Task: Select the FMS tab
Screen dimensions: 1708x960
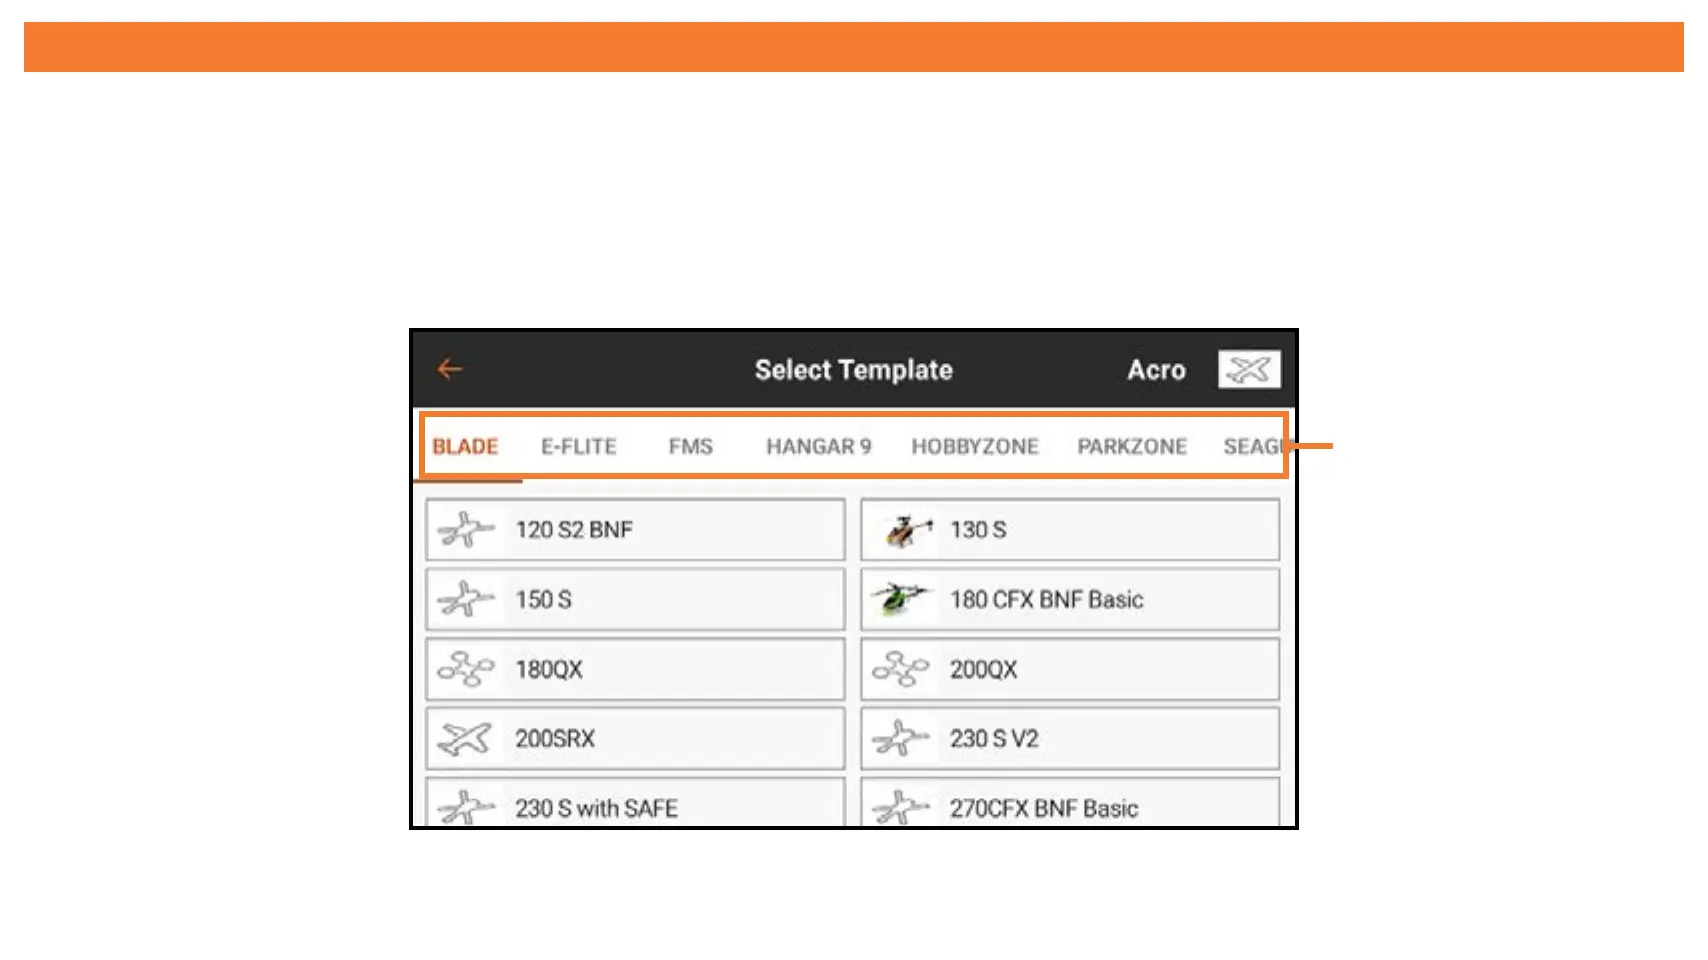Action: click(691, 447)
